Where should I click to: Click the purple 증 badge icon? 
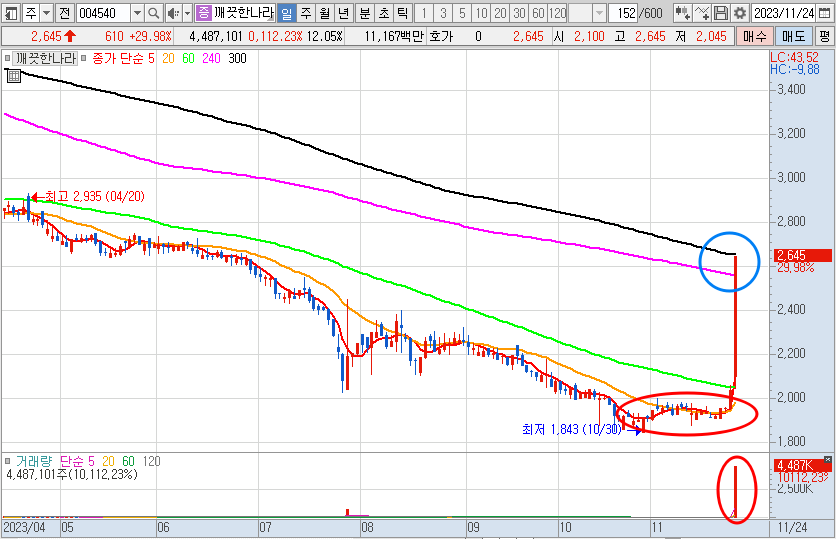tap(204, 13)
